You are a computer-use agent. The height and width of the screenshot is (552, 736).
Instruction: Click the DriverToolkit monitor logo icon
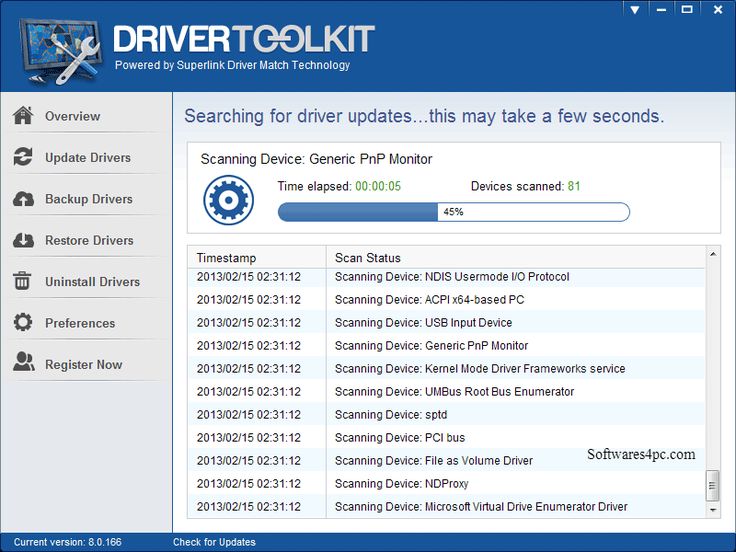point(60,51)
